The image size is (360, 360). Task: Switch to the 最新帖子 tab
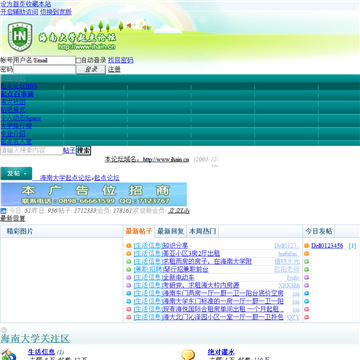pyautogui.click(x=139, y=231)
